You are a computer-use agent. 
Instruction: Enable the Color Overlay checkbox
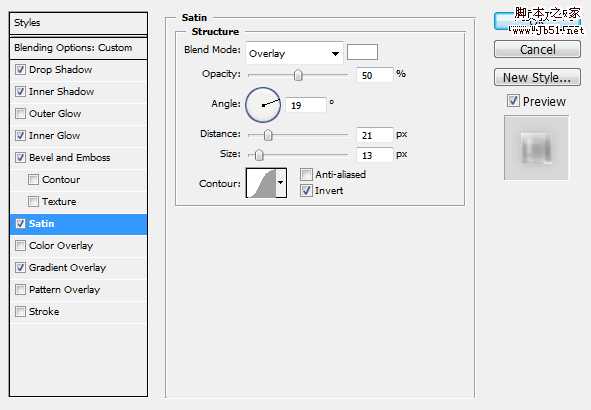[20, 246]
